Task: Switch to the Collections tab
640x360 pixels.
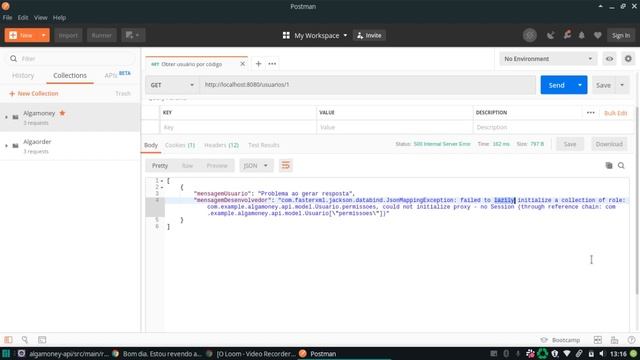Action: tap(70, 76)
